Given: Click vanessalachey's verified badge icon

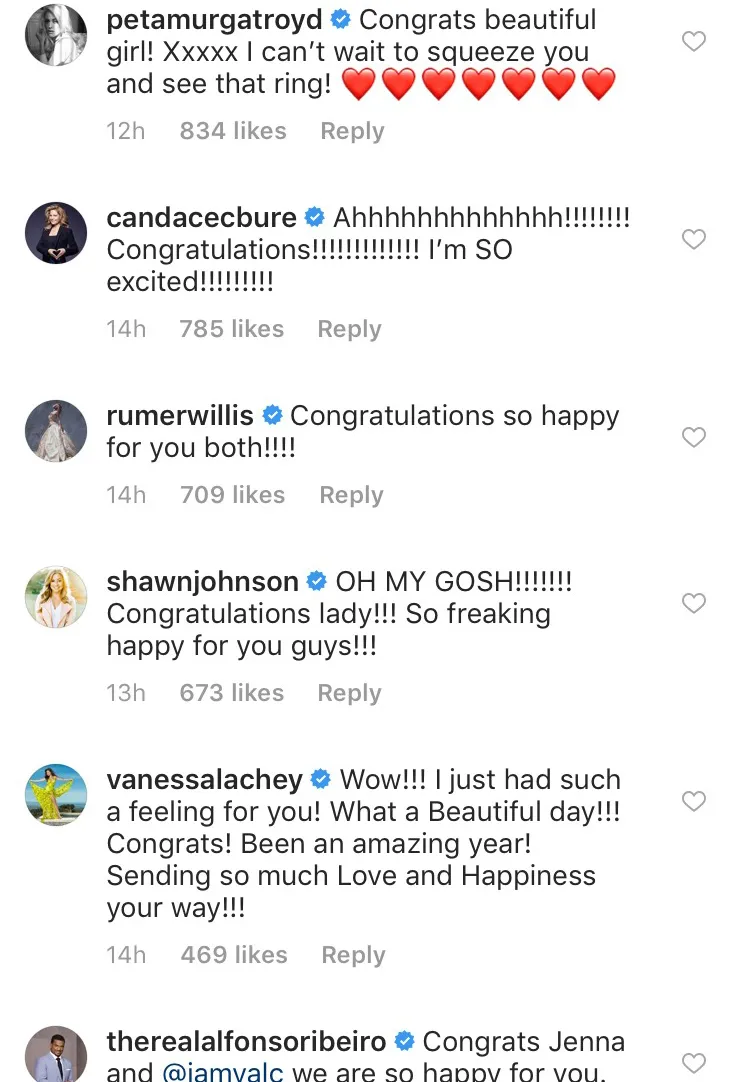Looking at the screenshot, I should pos(320,779).
